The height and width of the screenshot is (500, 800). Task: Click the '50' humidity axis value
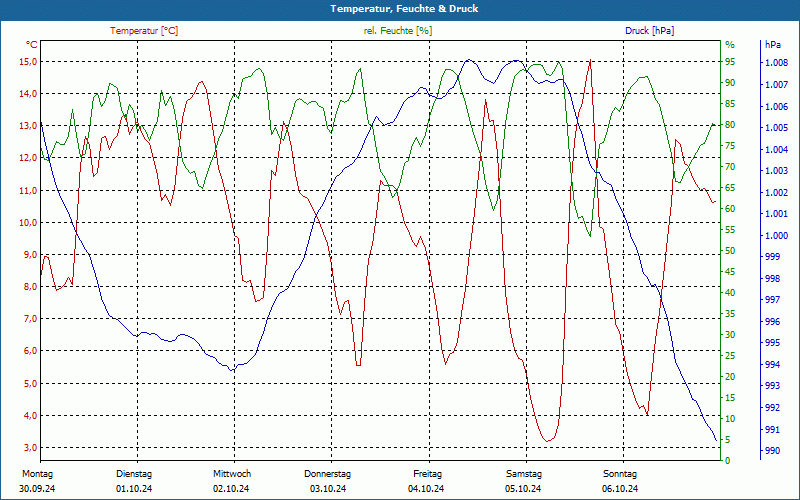[x=730, y=251]
